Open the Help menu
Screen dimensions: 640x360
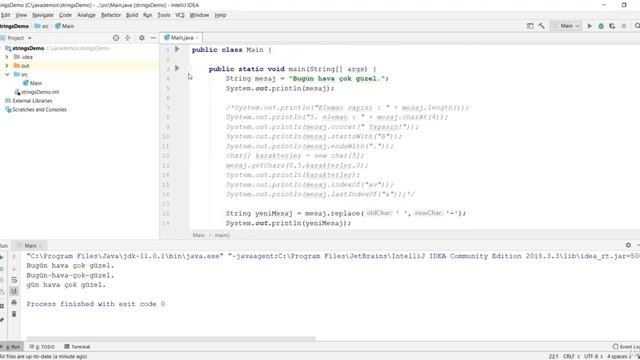coord(220,15)
